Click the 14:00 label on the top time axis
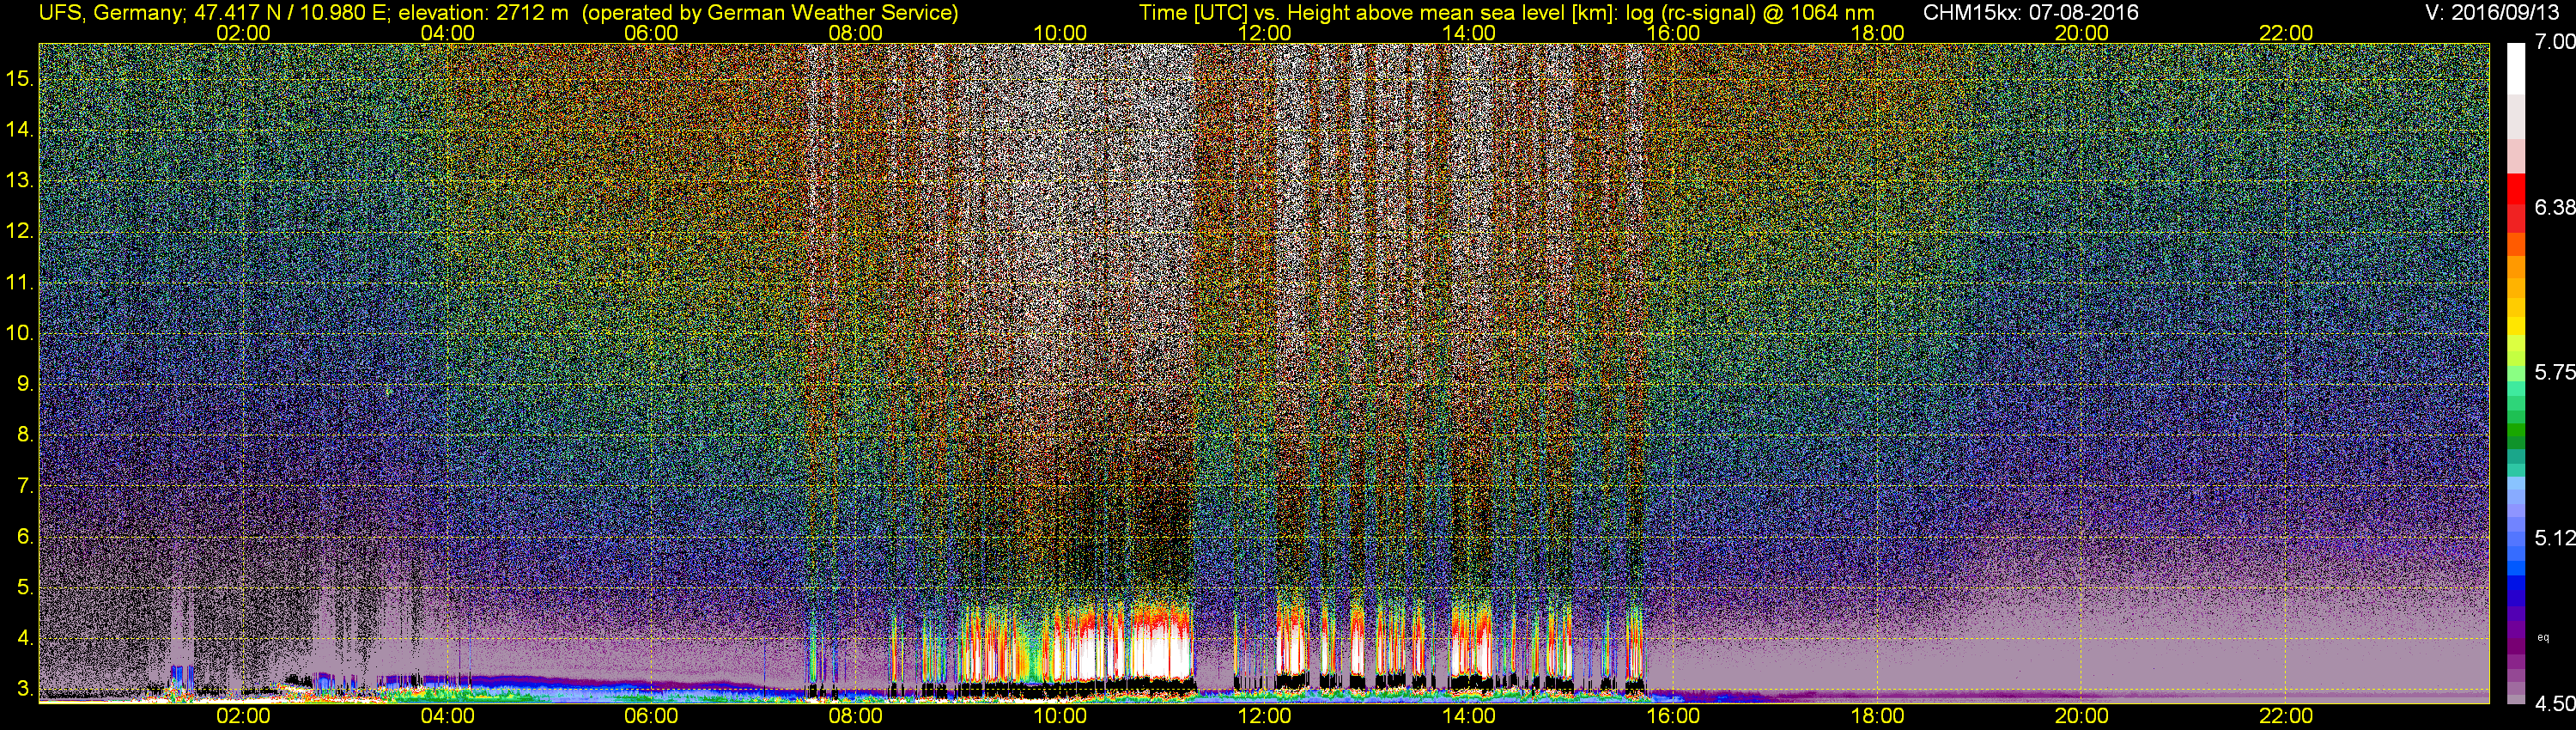The height and width of the screenshot is (730, 2576). pos(1469,33)
